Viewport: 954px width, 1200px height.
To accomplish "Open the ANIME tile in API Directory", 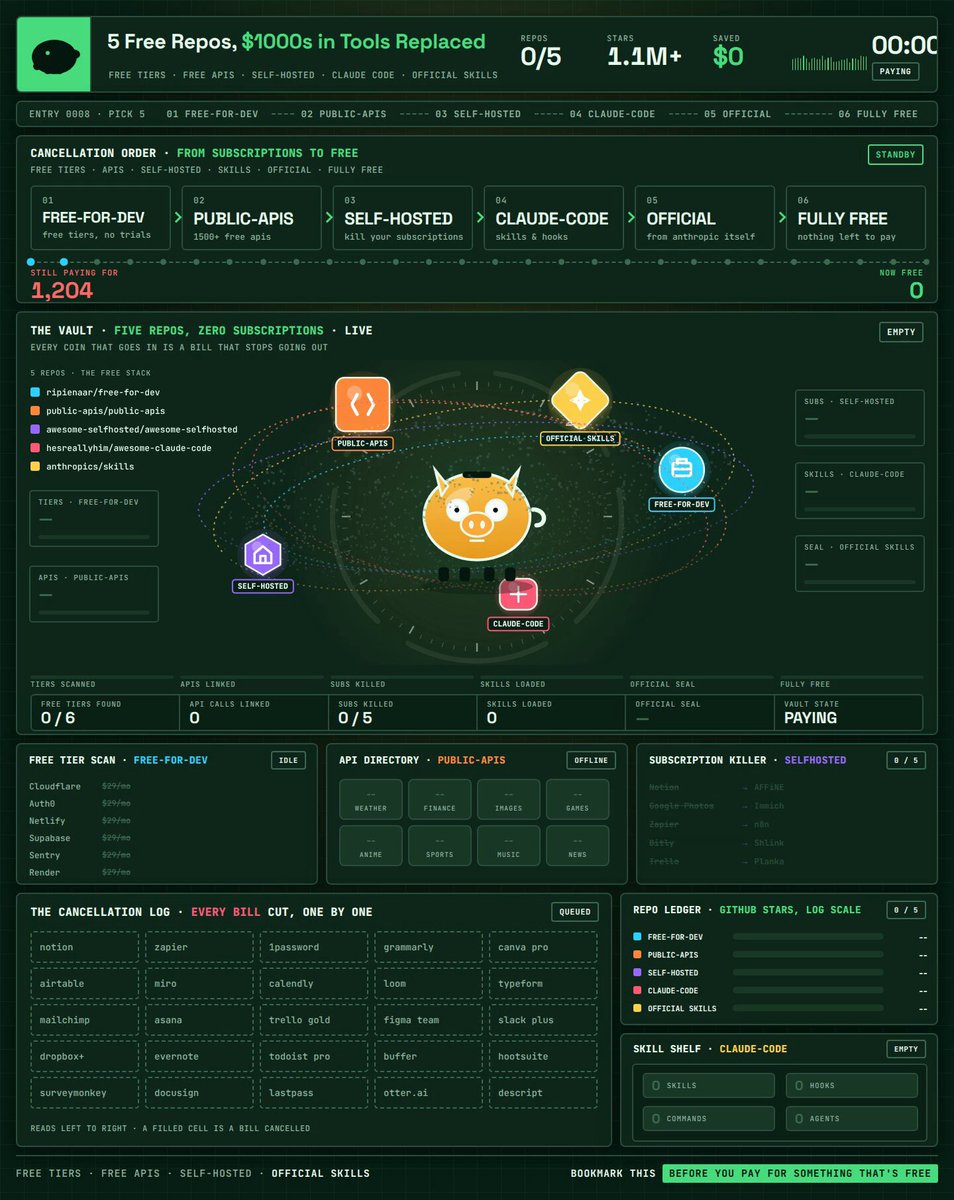I will [371, 846].
